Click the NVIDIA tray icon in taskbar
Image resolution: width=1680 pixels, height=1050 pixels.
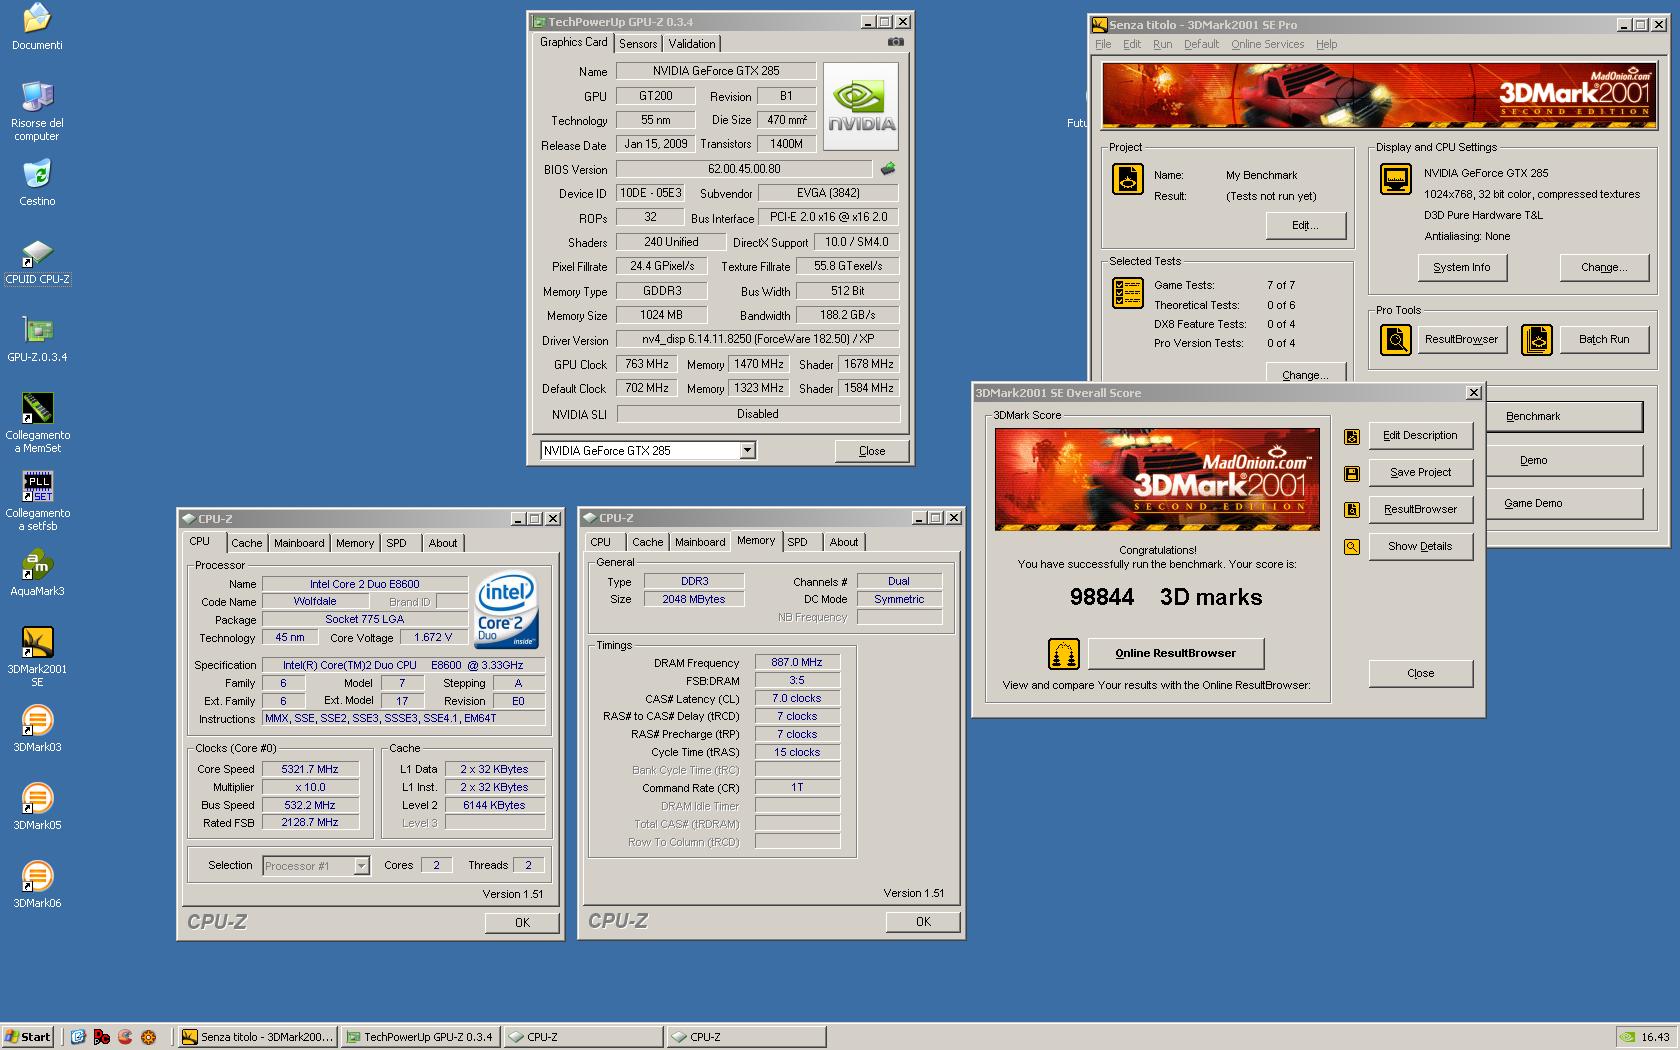1627,1037
